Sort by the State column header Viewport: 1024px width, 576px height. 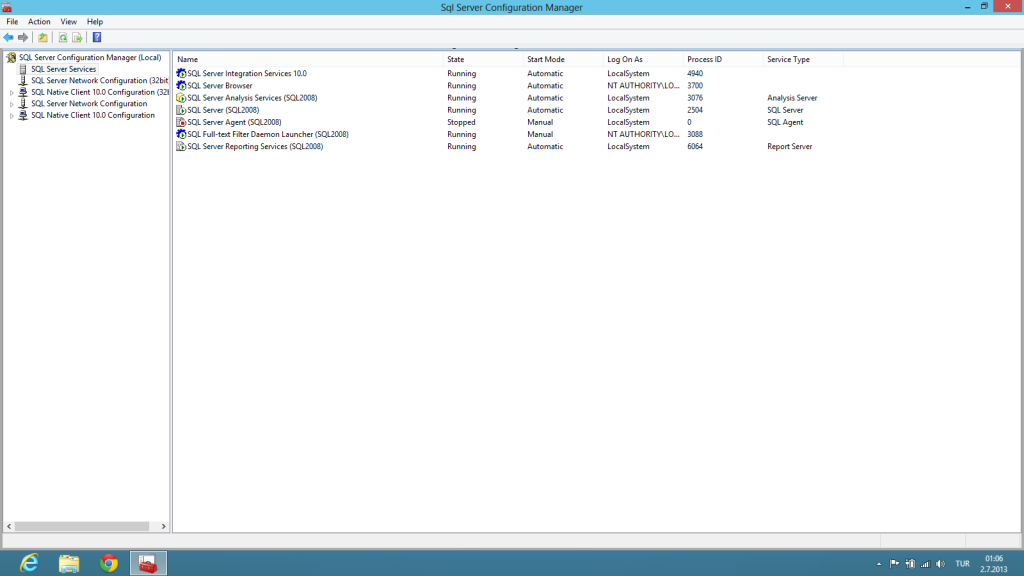point(483,59)
